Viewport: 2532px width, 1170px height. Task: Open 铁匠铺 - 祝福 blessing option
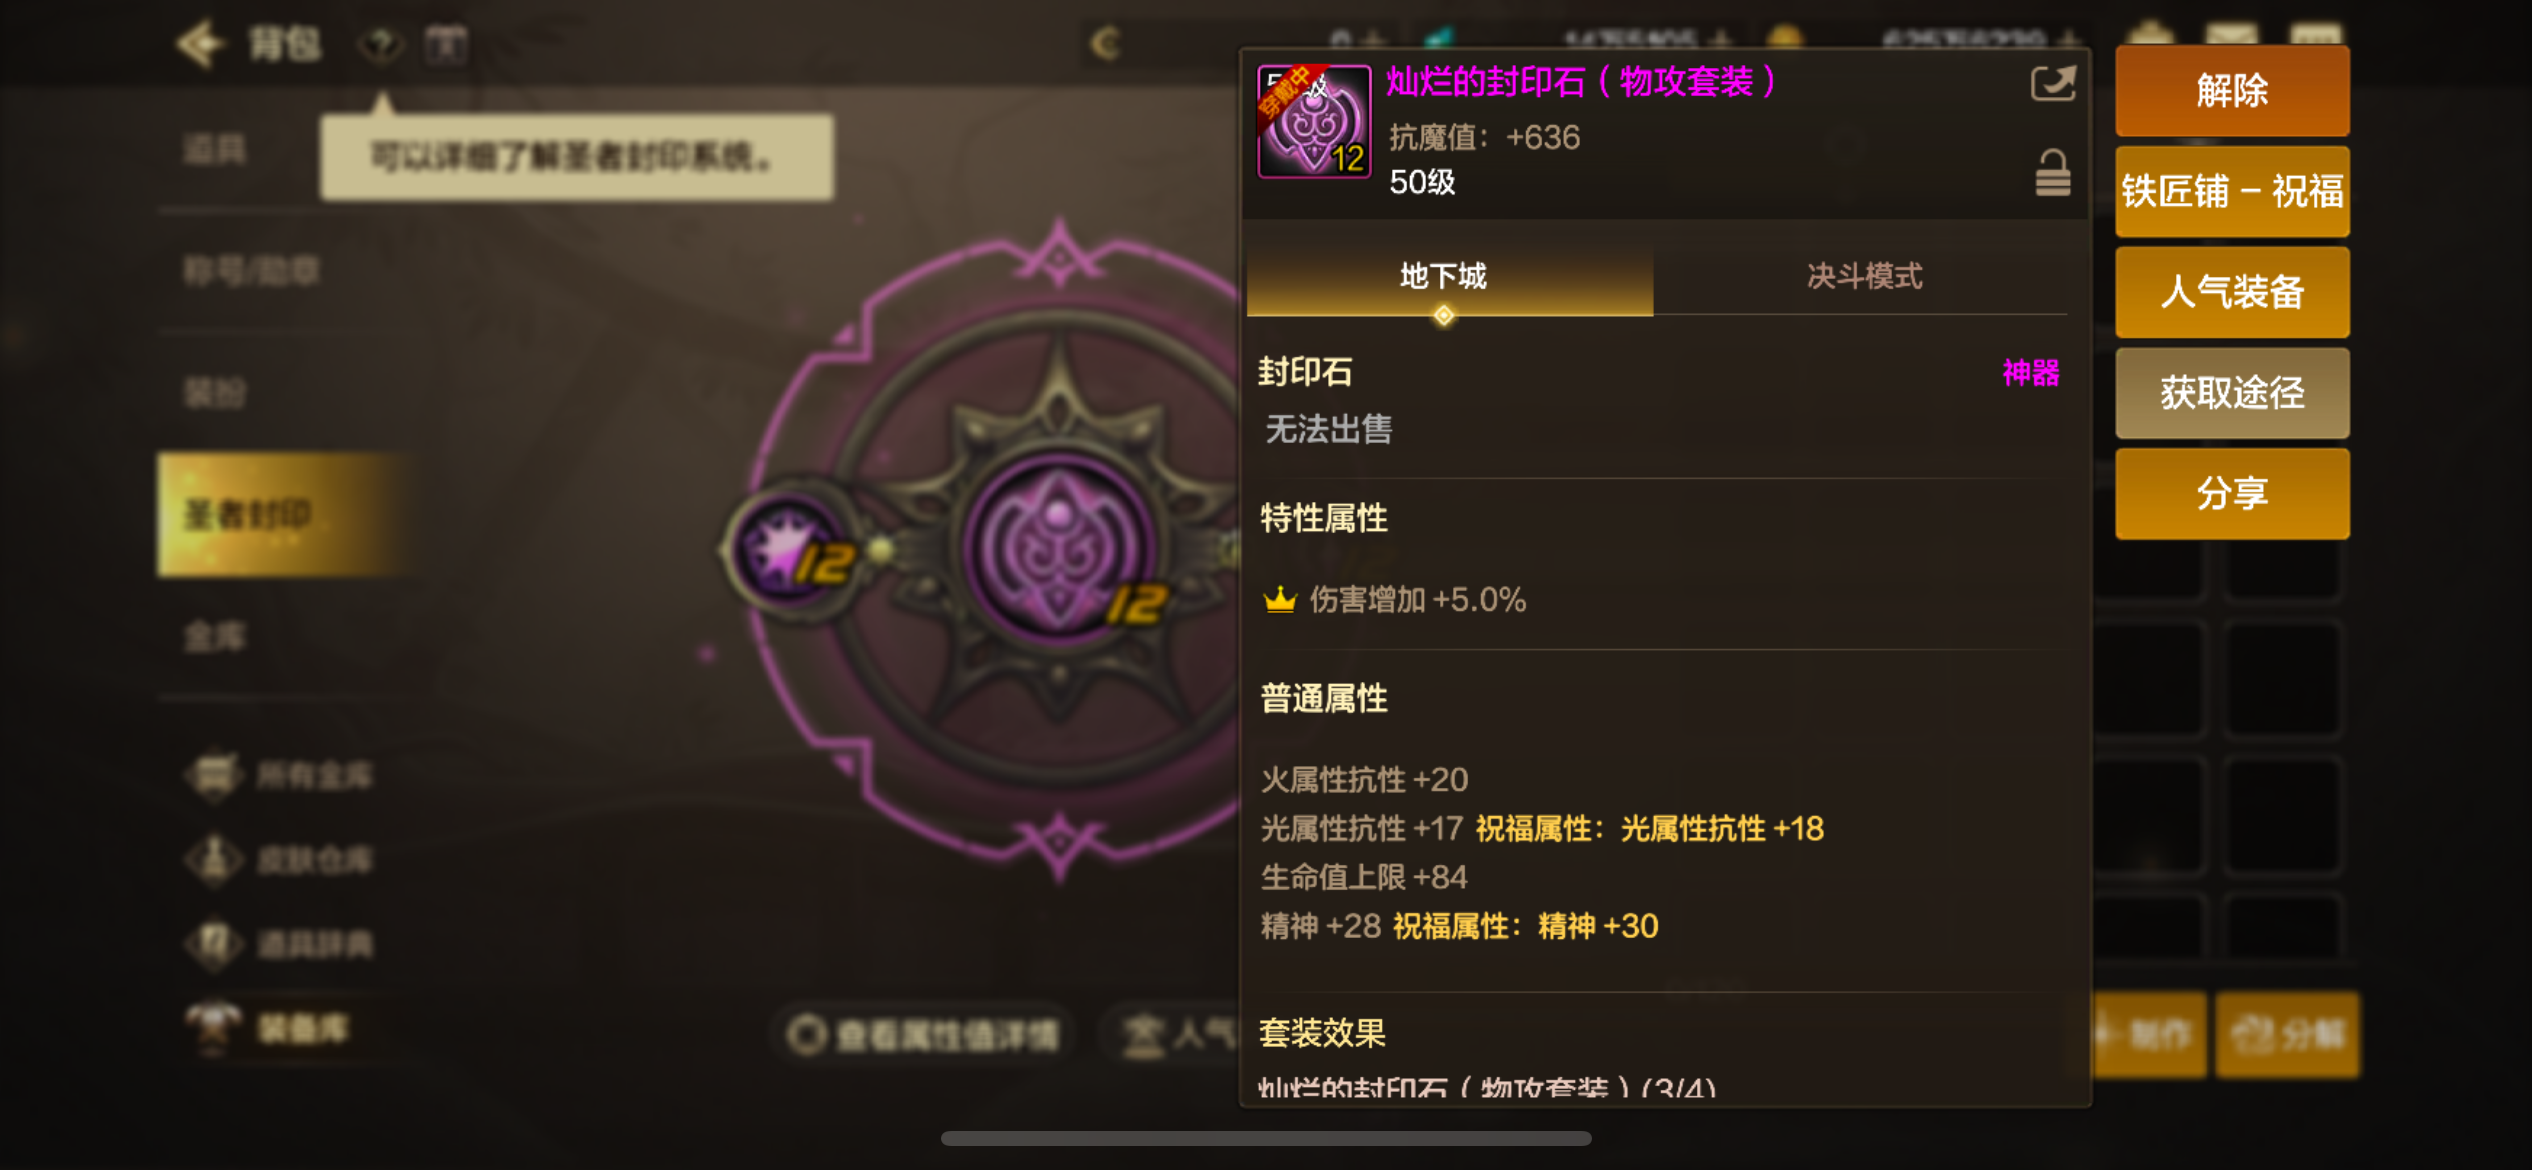tap(2232, 191)
